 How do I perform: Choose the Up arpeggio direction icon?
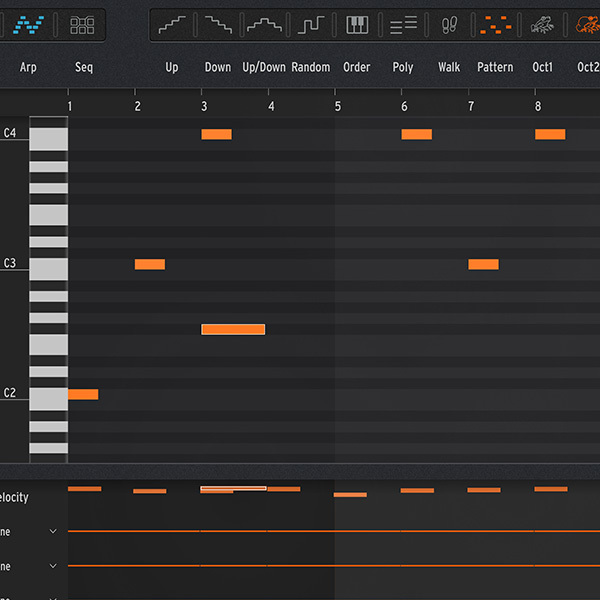click(x=172, y=25)
